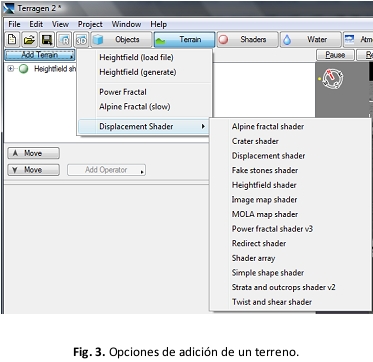Open the Window menu
The width and height of the screenshot is (373, 362).
(x=126, y=24)
